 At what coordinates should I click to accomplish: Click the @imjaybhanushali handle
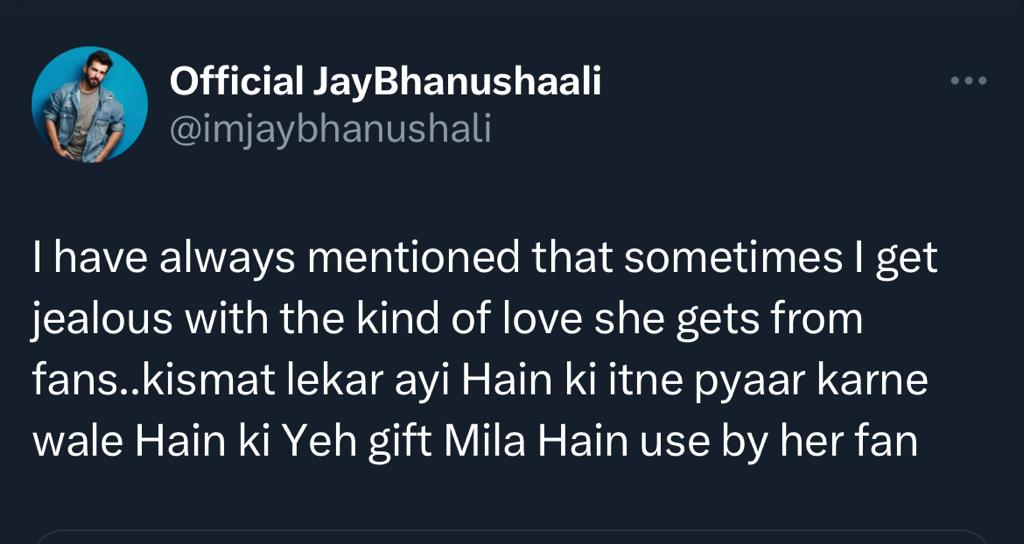click(330, 128)
